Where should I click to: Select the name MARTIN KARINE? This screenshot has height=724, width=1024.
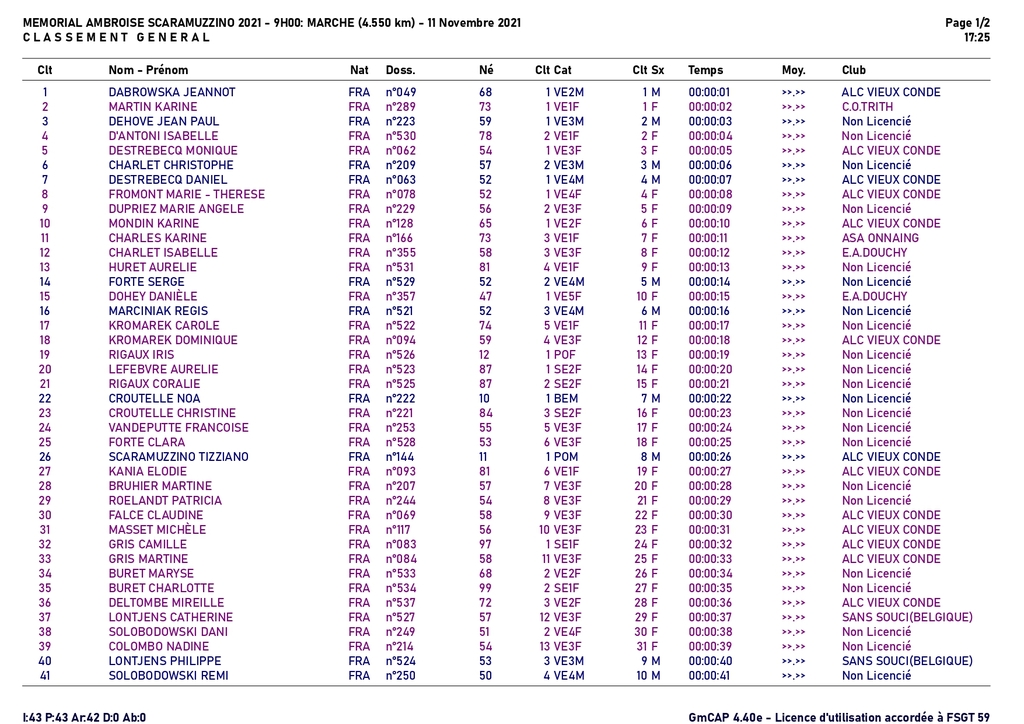[153, 107]
